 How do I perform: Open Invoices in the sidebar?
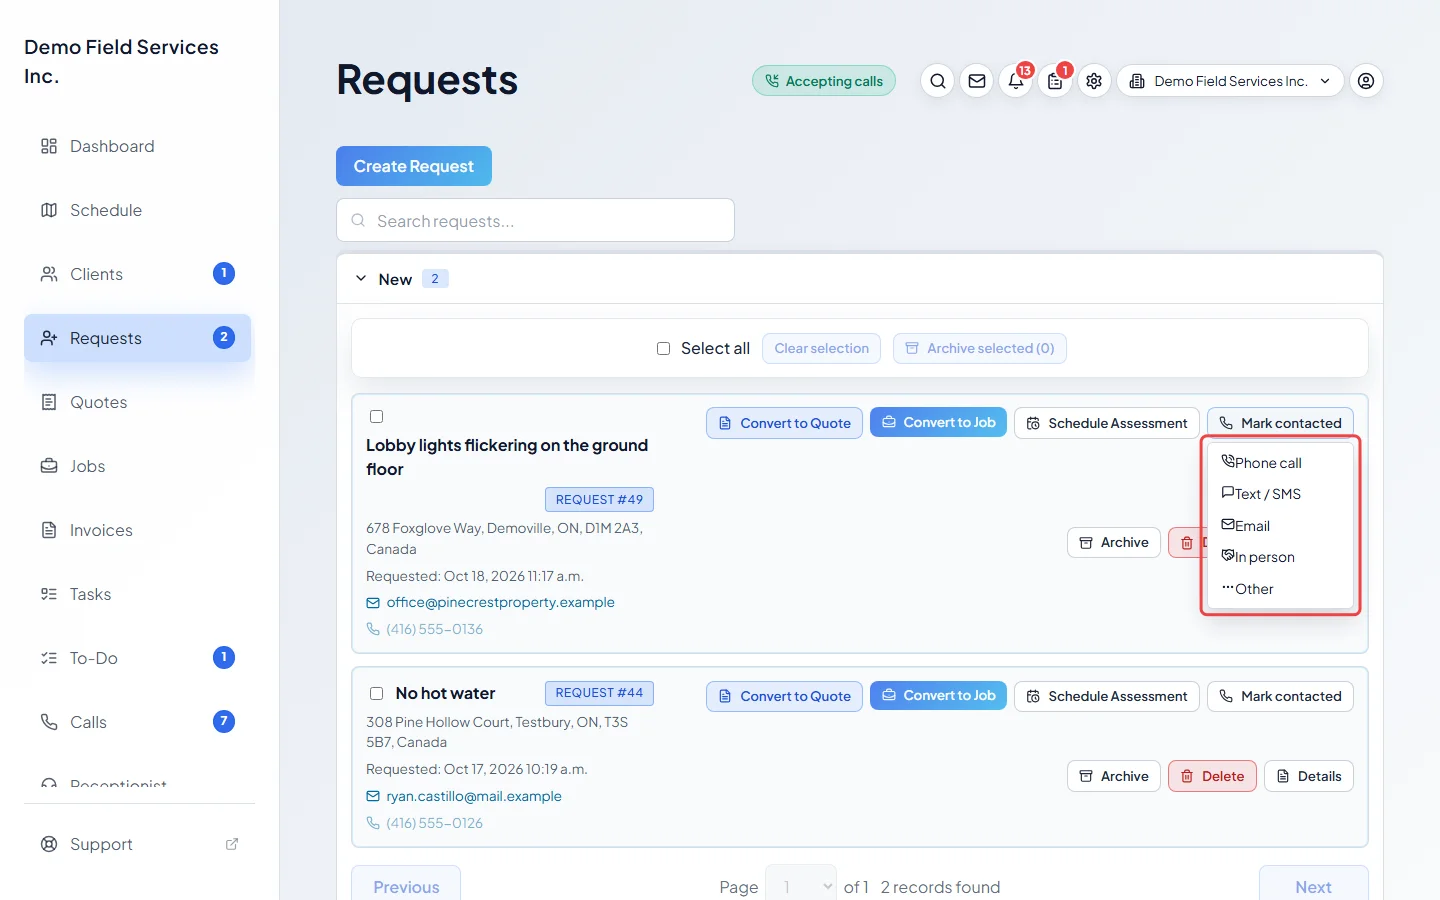(x=138, y=530)
